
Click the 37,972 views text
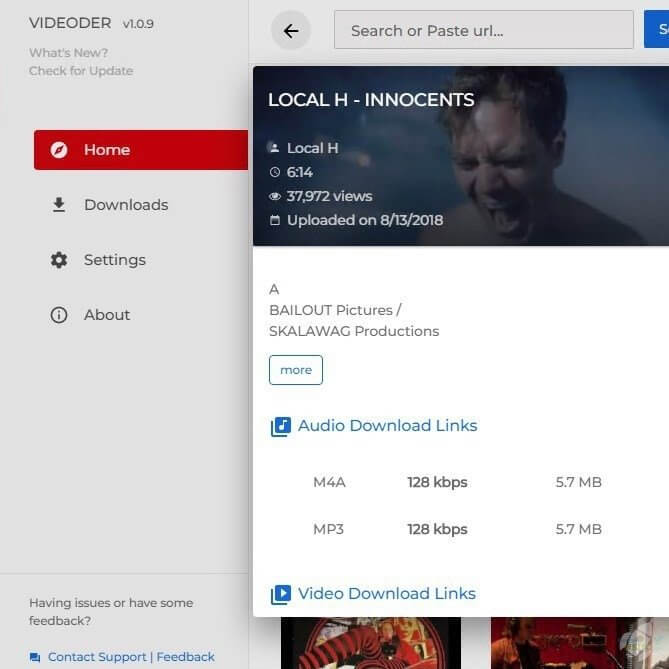[329, 196]
